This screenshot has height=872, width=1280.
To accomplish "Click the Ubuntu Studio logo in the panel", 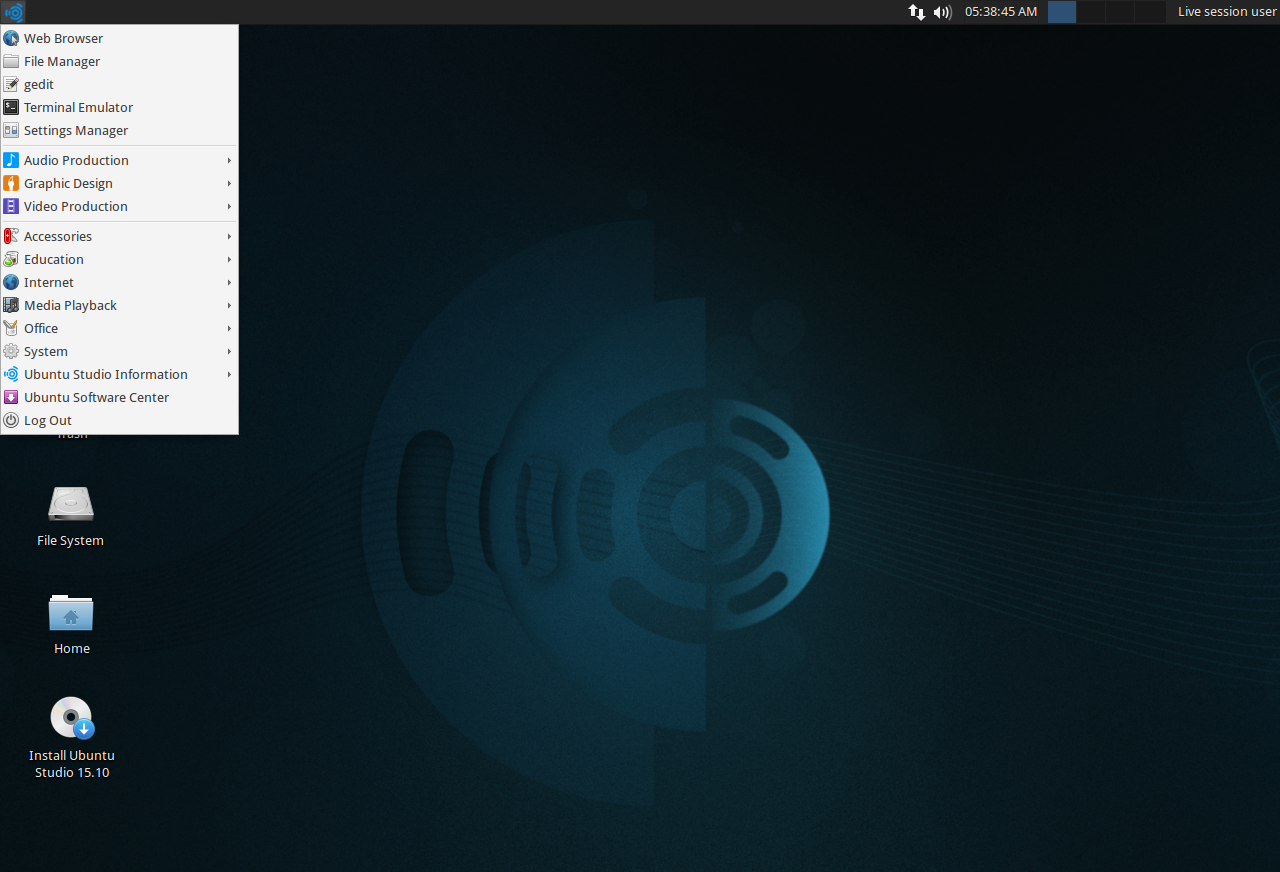I will 12,12.
